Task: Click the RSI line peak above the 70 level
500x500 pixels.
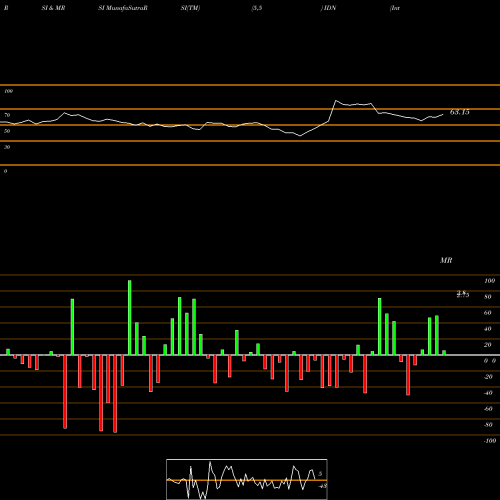Action: pos(336,100)
